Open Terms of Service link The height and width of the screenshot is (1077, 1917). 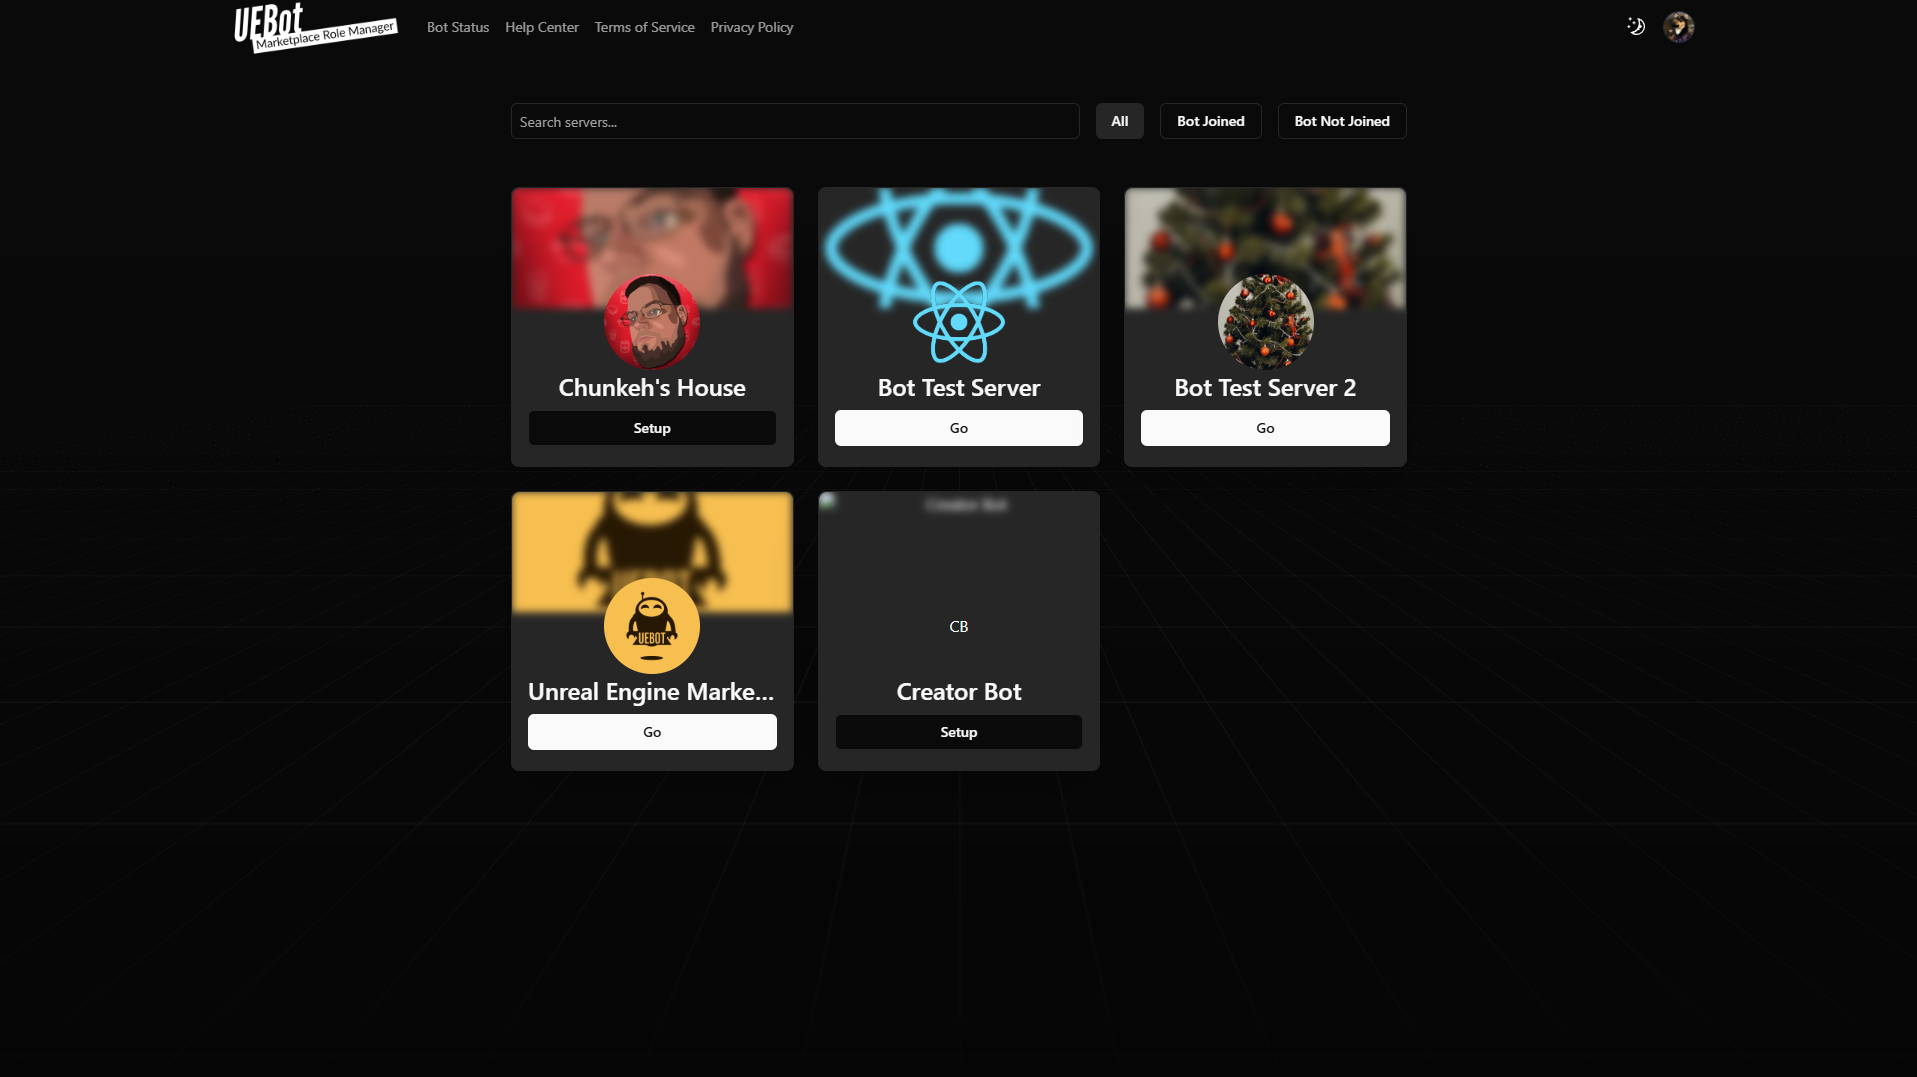(645, 27)
